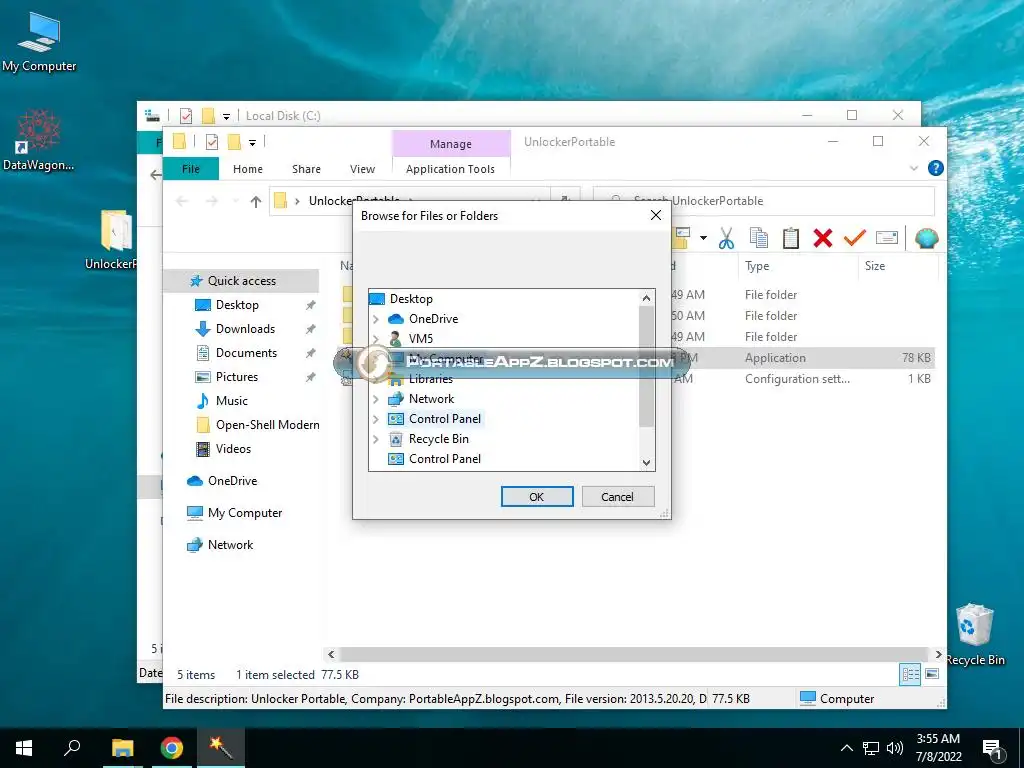Open Documents in navigation pane
This screenshot has width=1024, height=768.
[x=246, y=353]
